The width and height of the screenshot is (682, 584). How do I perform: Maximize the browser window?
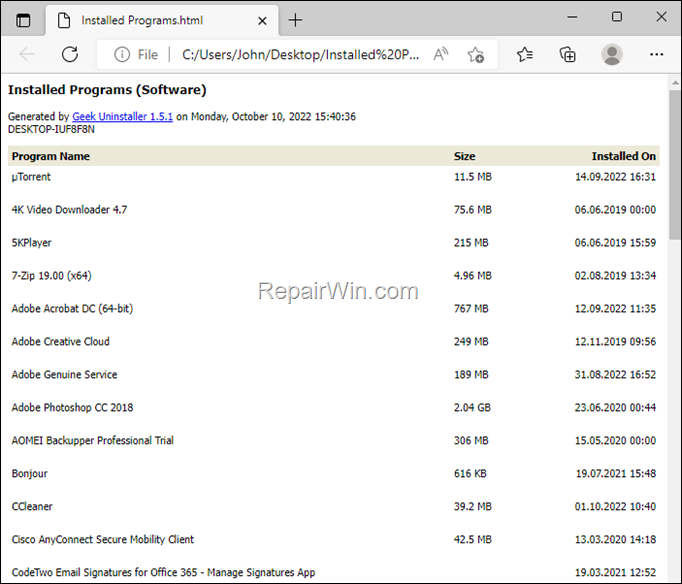point(617,17)
